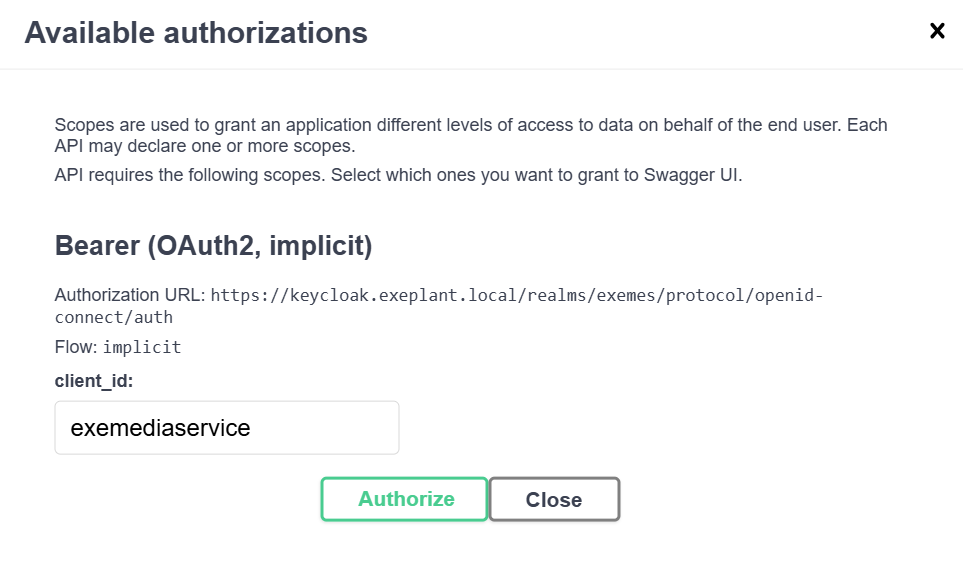Click the "implicit" value beside Flow
963x577 pixels.
[x=142, y=348]
